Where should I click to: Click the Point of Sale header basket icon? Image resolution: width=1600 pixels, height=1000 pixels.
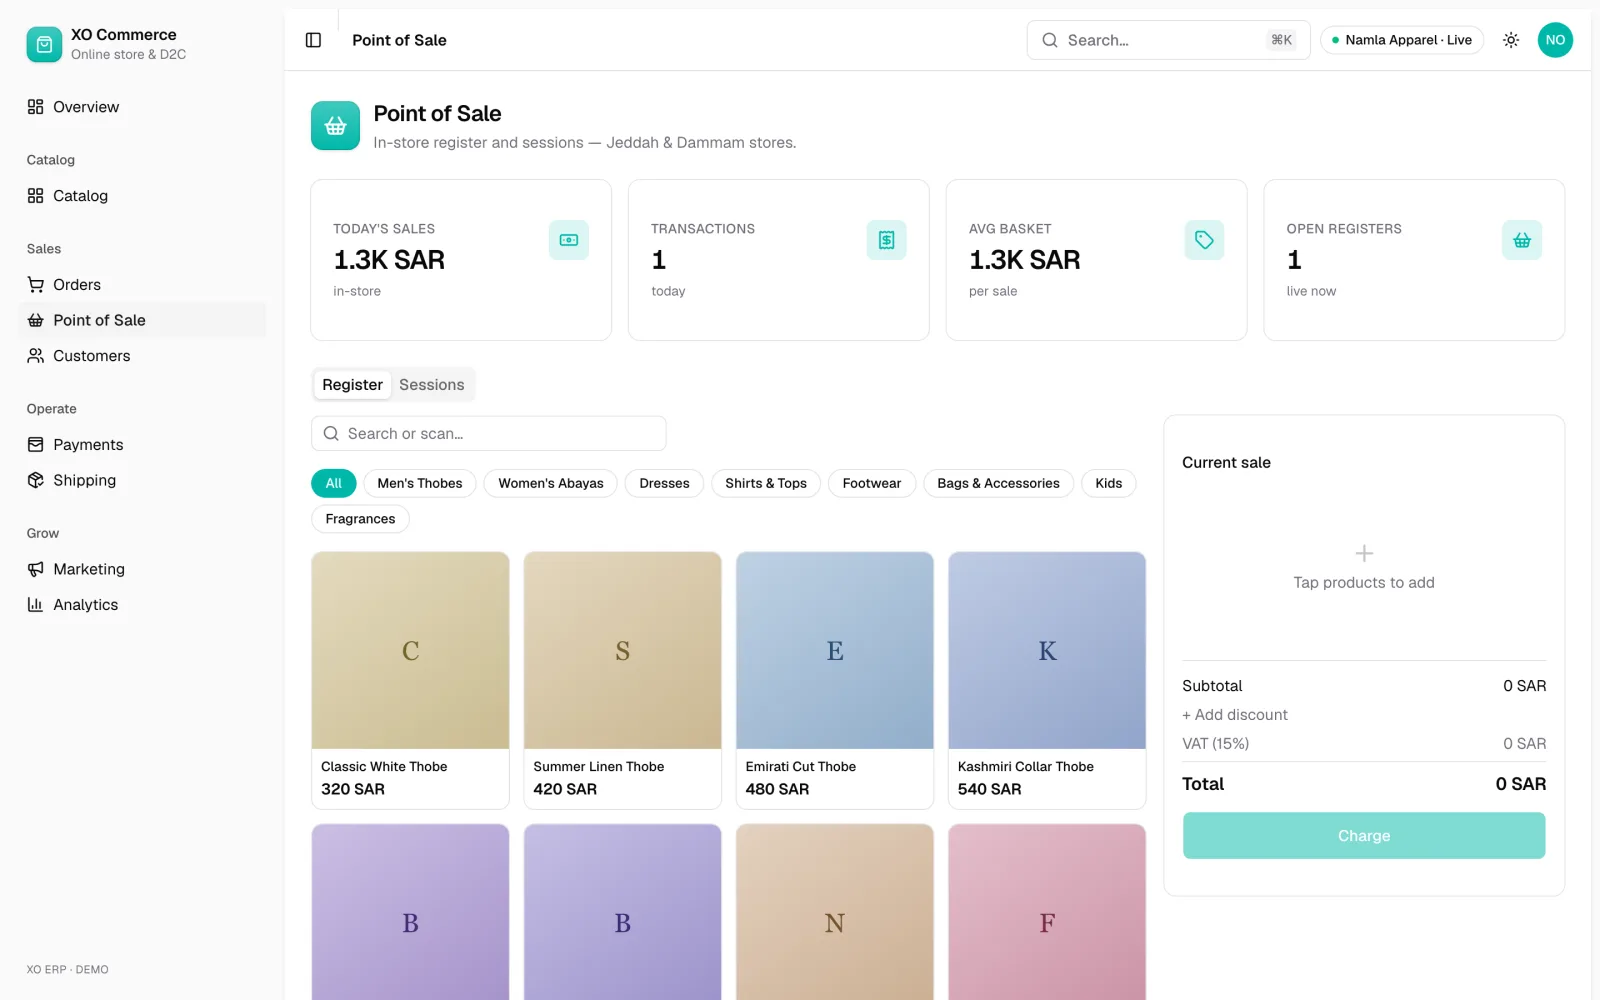(x=335, y=126)
